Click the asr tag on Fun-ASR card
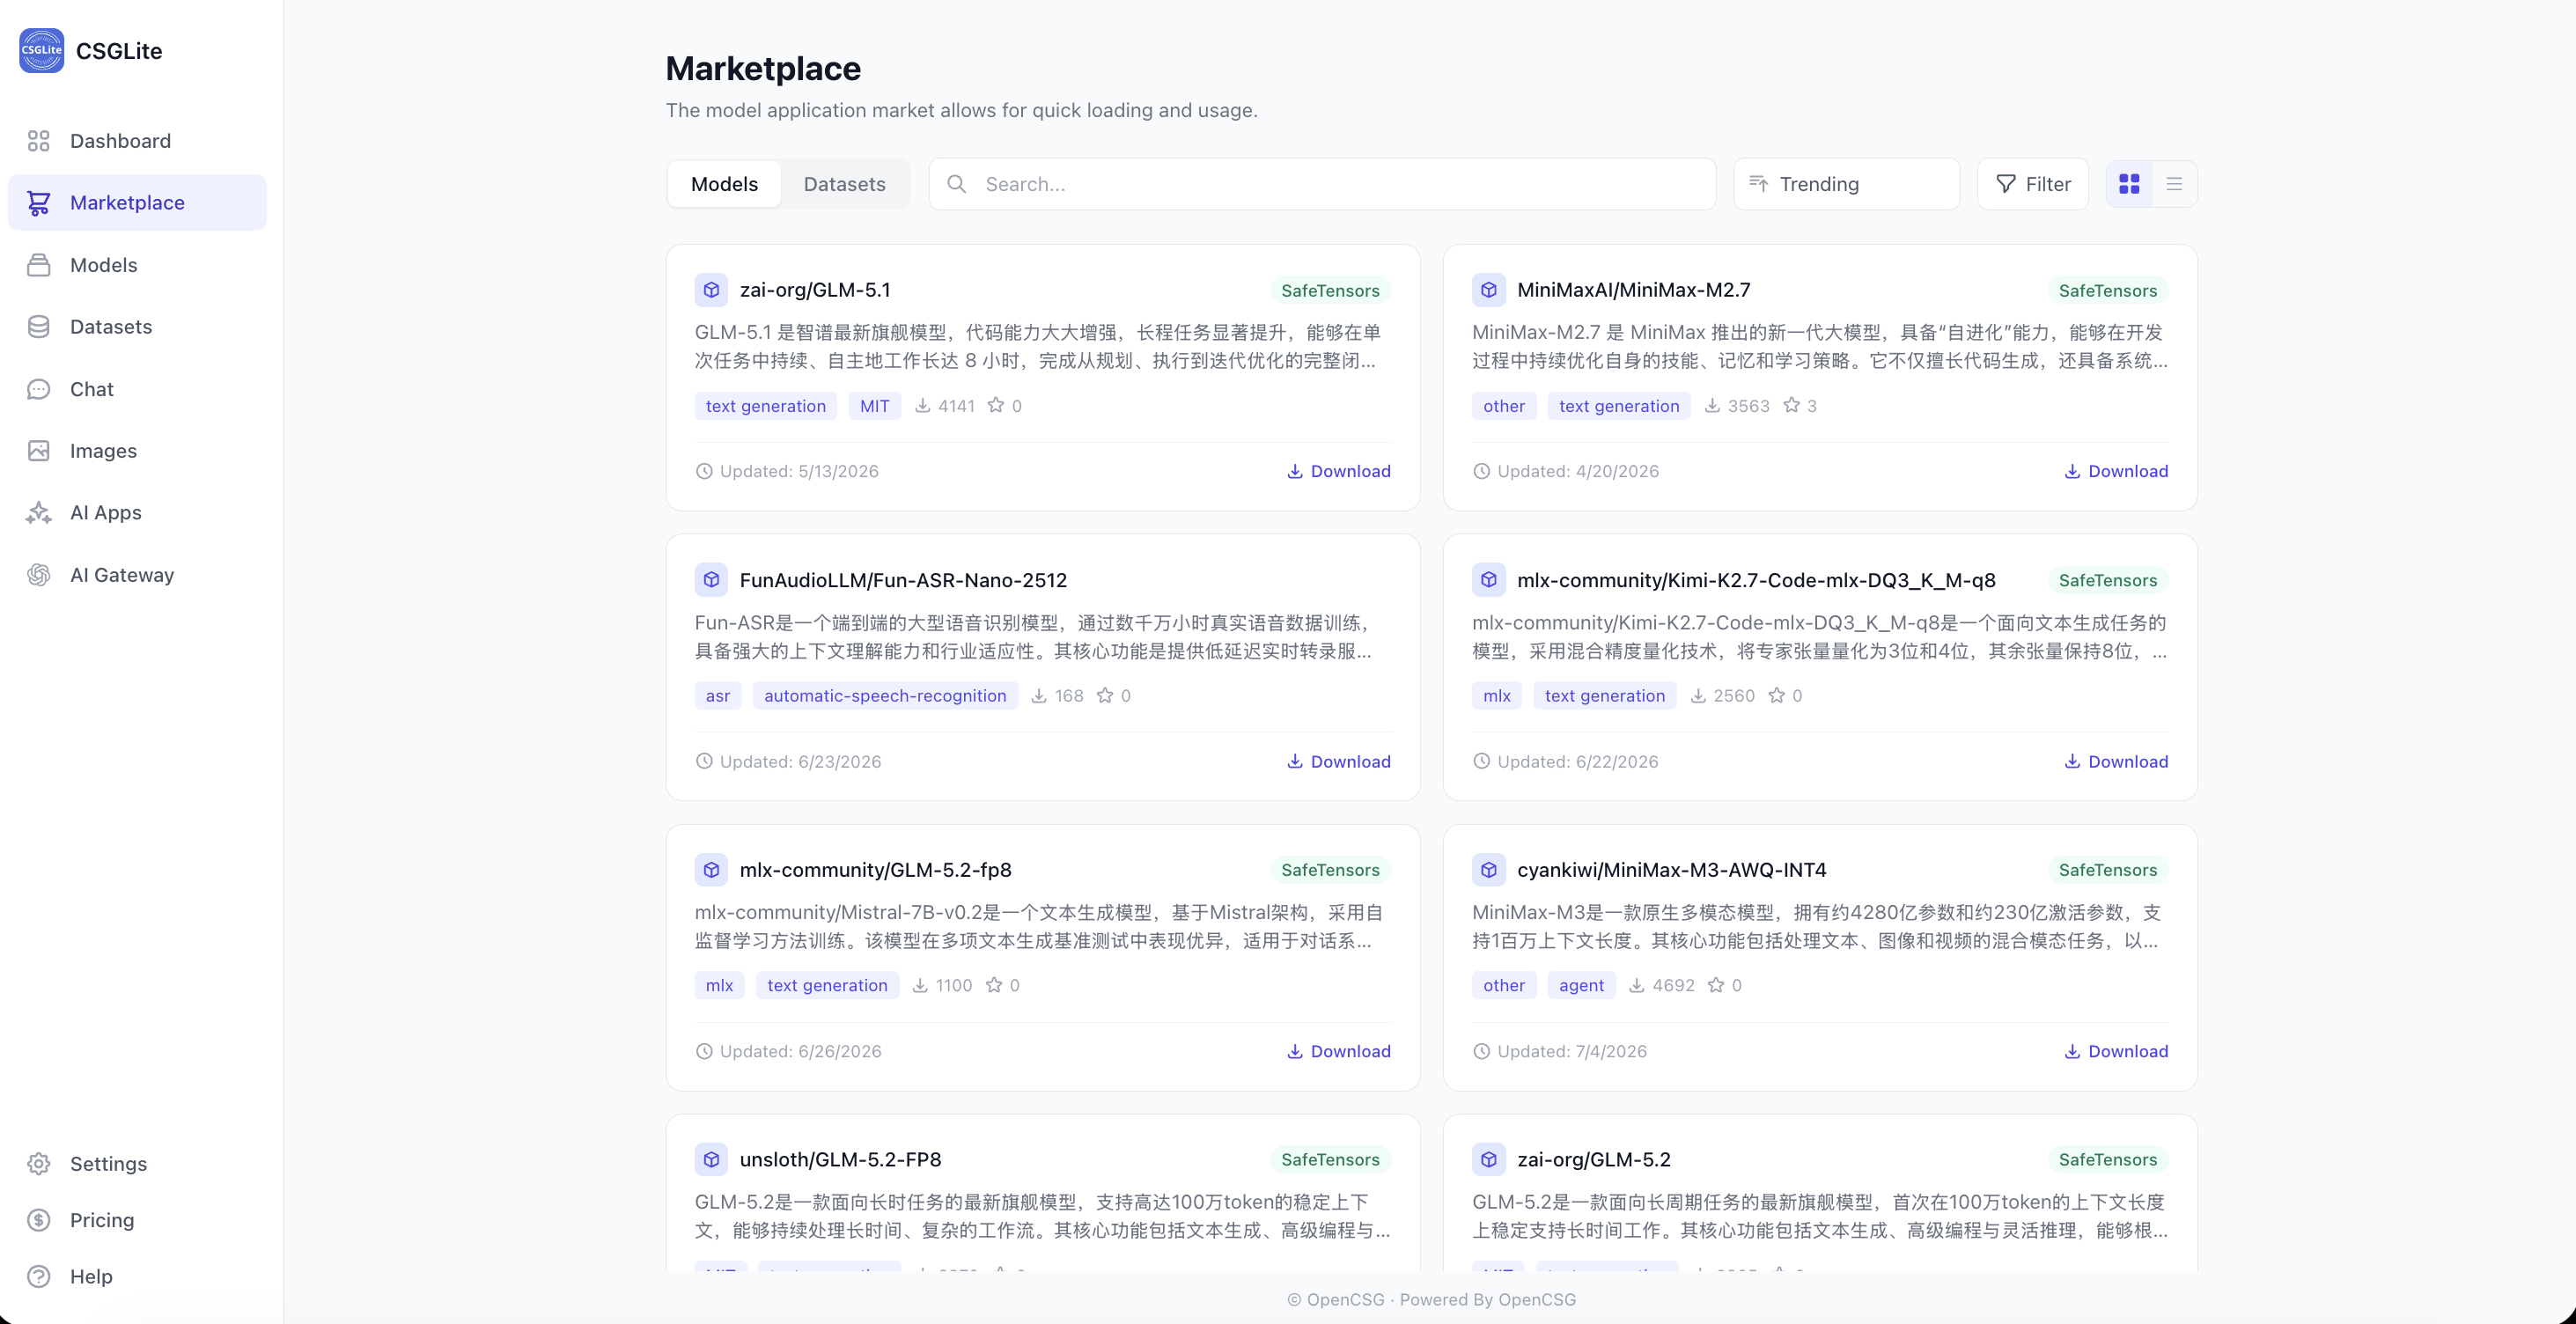 (718, 695)
